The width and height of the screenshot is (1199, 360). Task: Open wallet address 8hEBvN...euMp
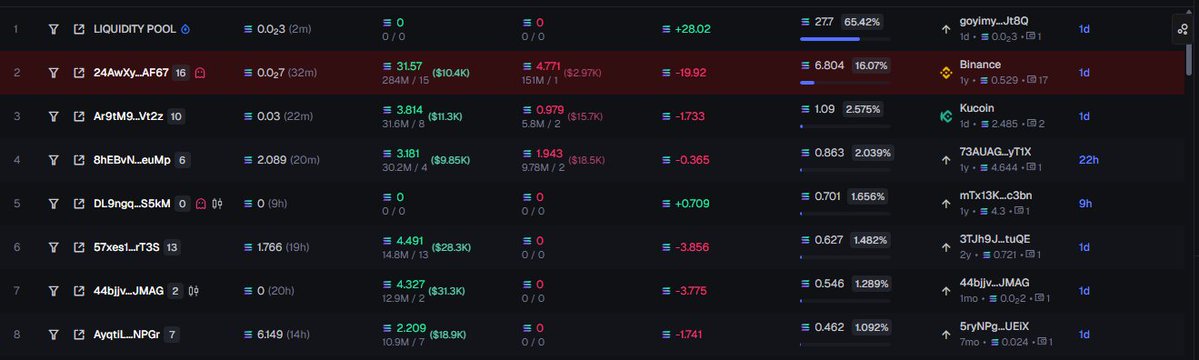click(132, 160)
